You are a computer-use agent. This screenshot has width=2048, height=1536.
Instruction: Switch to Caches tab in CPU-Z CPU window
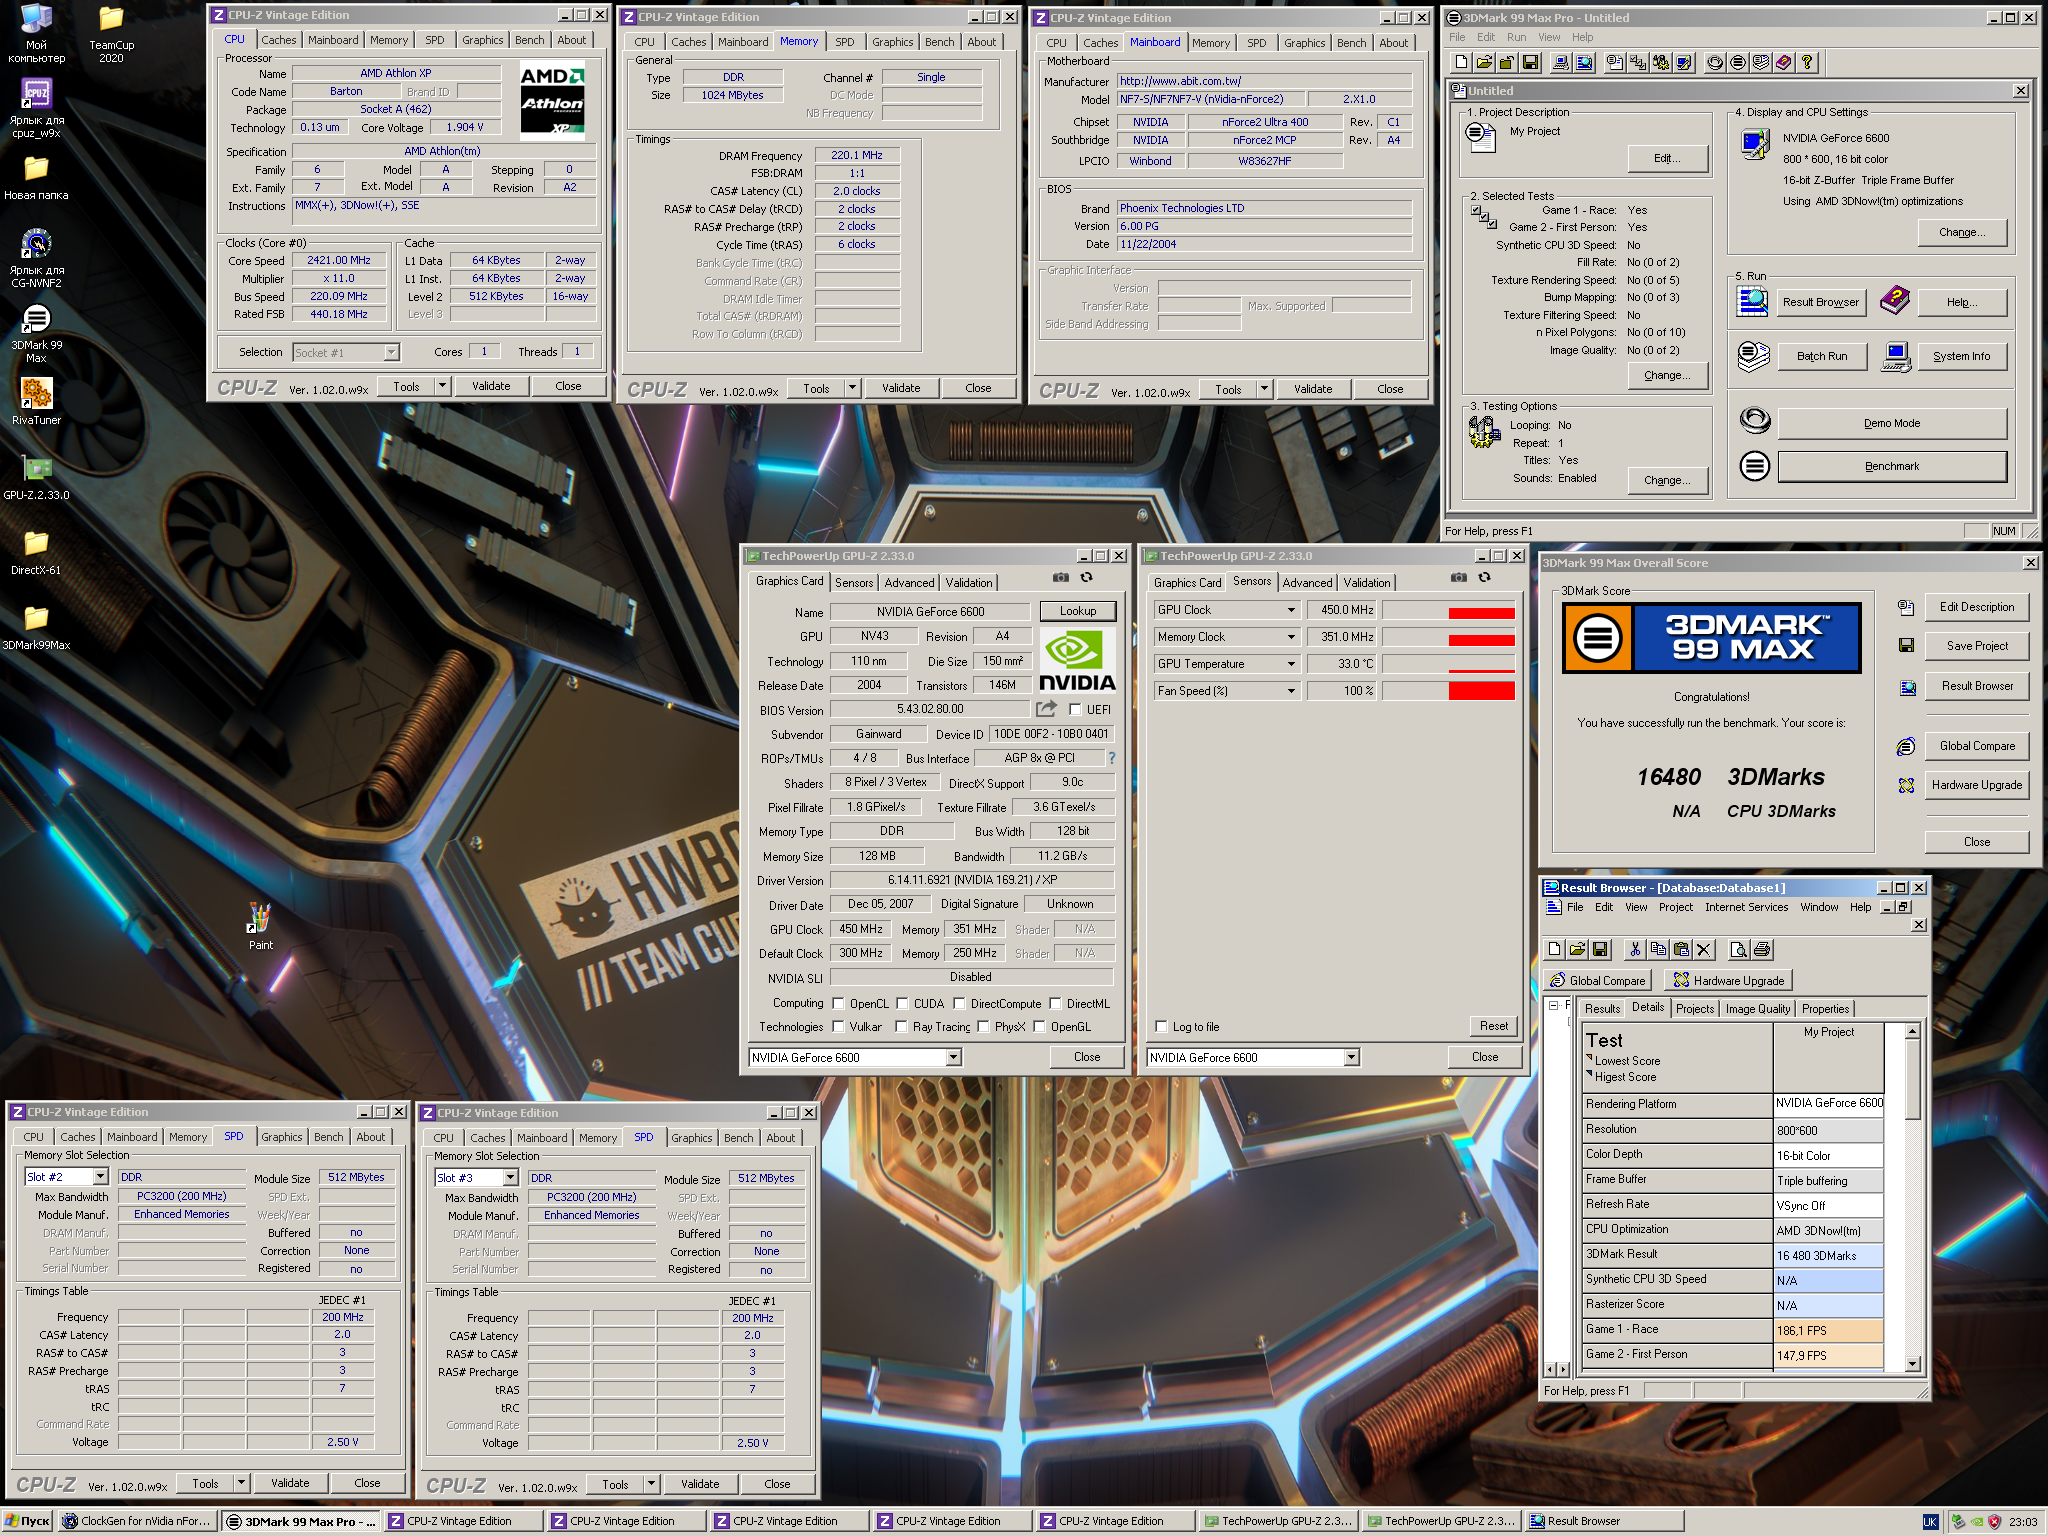pos(278,41)
